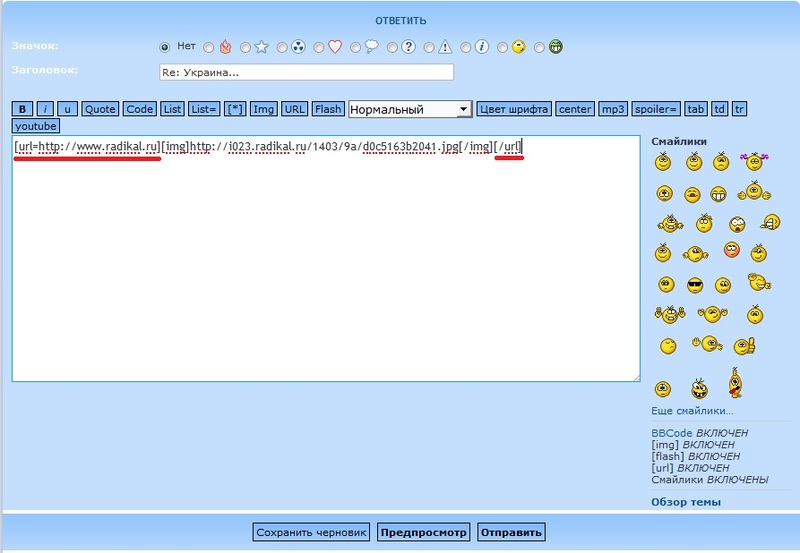Open the 'Нормальный' font size dropdown
800x553 pixels.
410,109
